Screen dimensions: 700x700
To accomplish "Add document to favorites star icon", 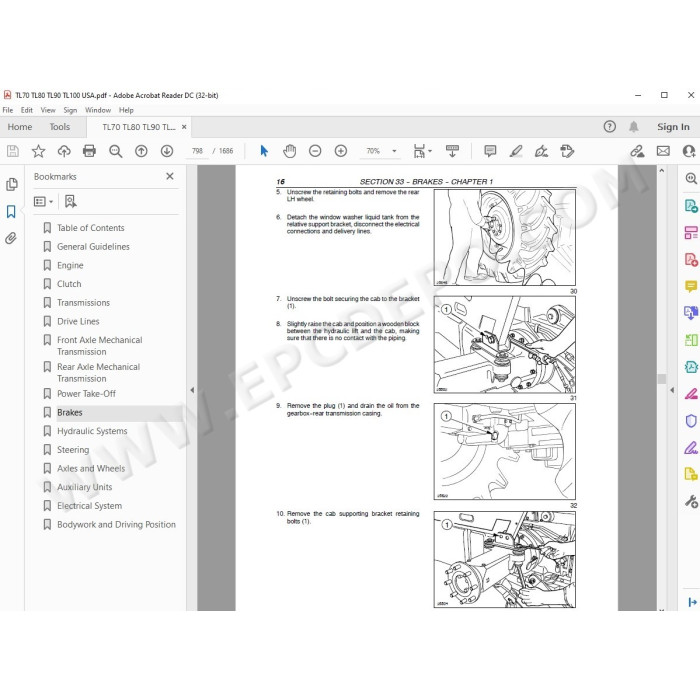I will tap(38, 151).
